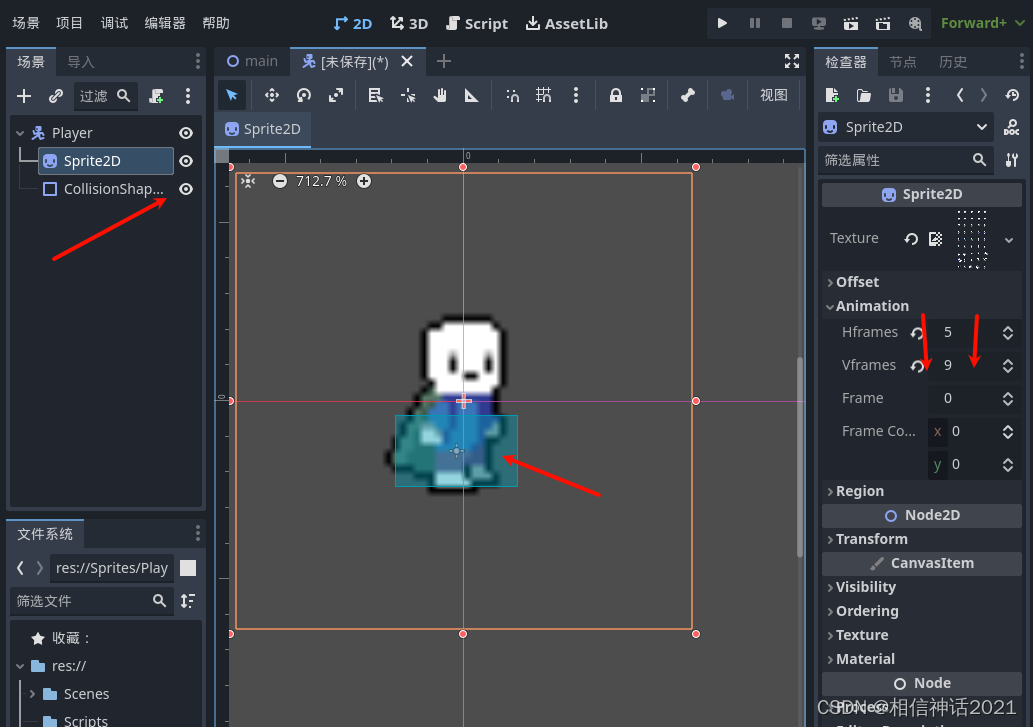Toggle visibility of Sprite2D node
1033x727 pixels.
pyautogui.click(x=186, y=161)
